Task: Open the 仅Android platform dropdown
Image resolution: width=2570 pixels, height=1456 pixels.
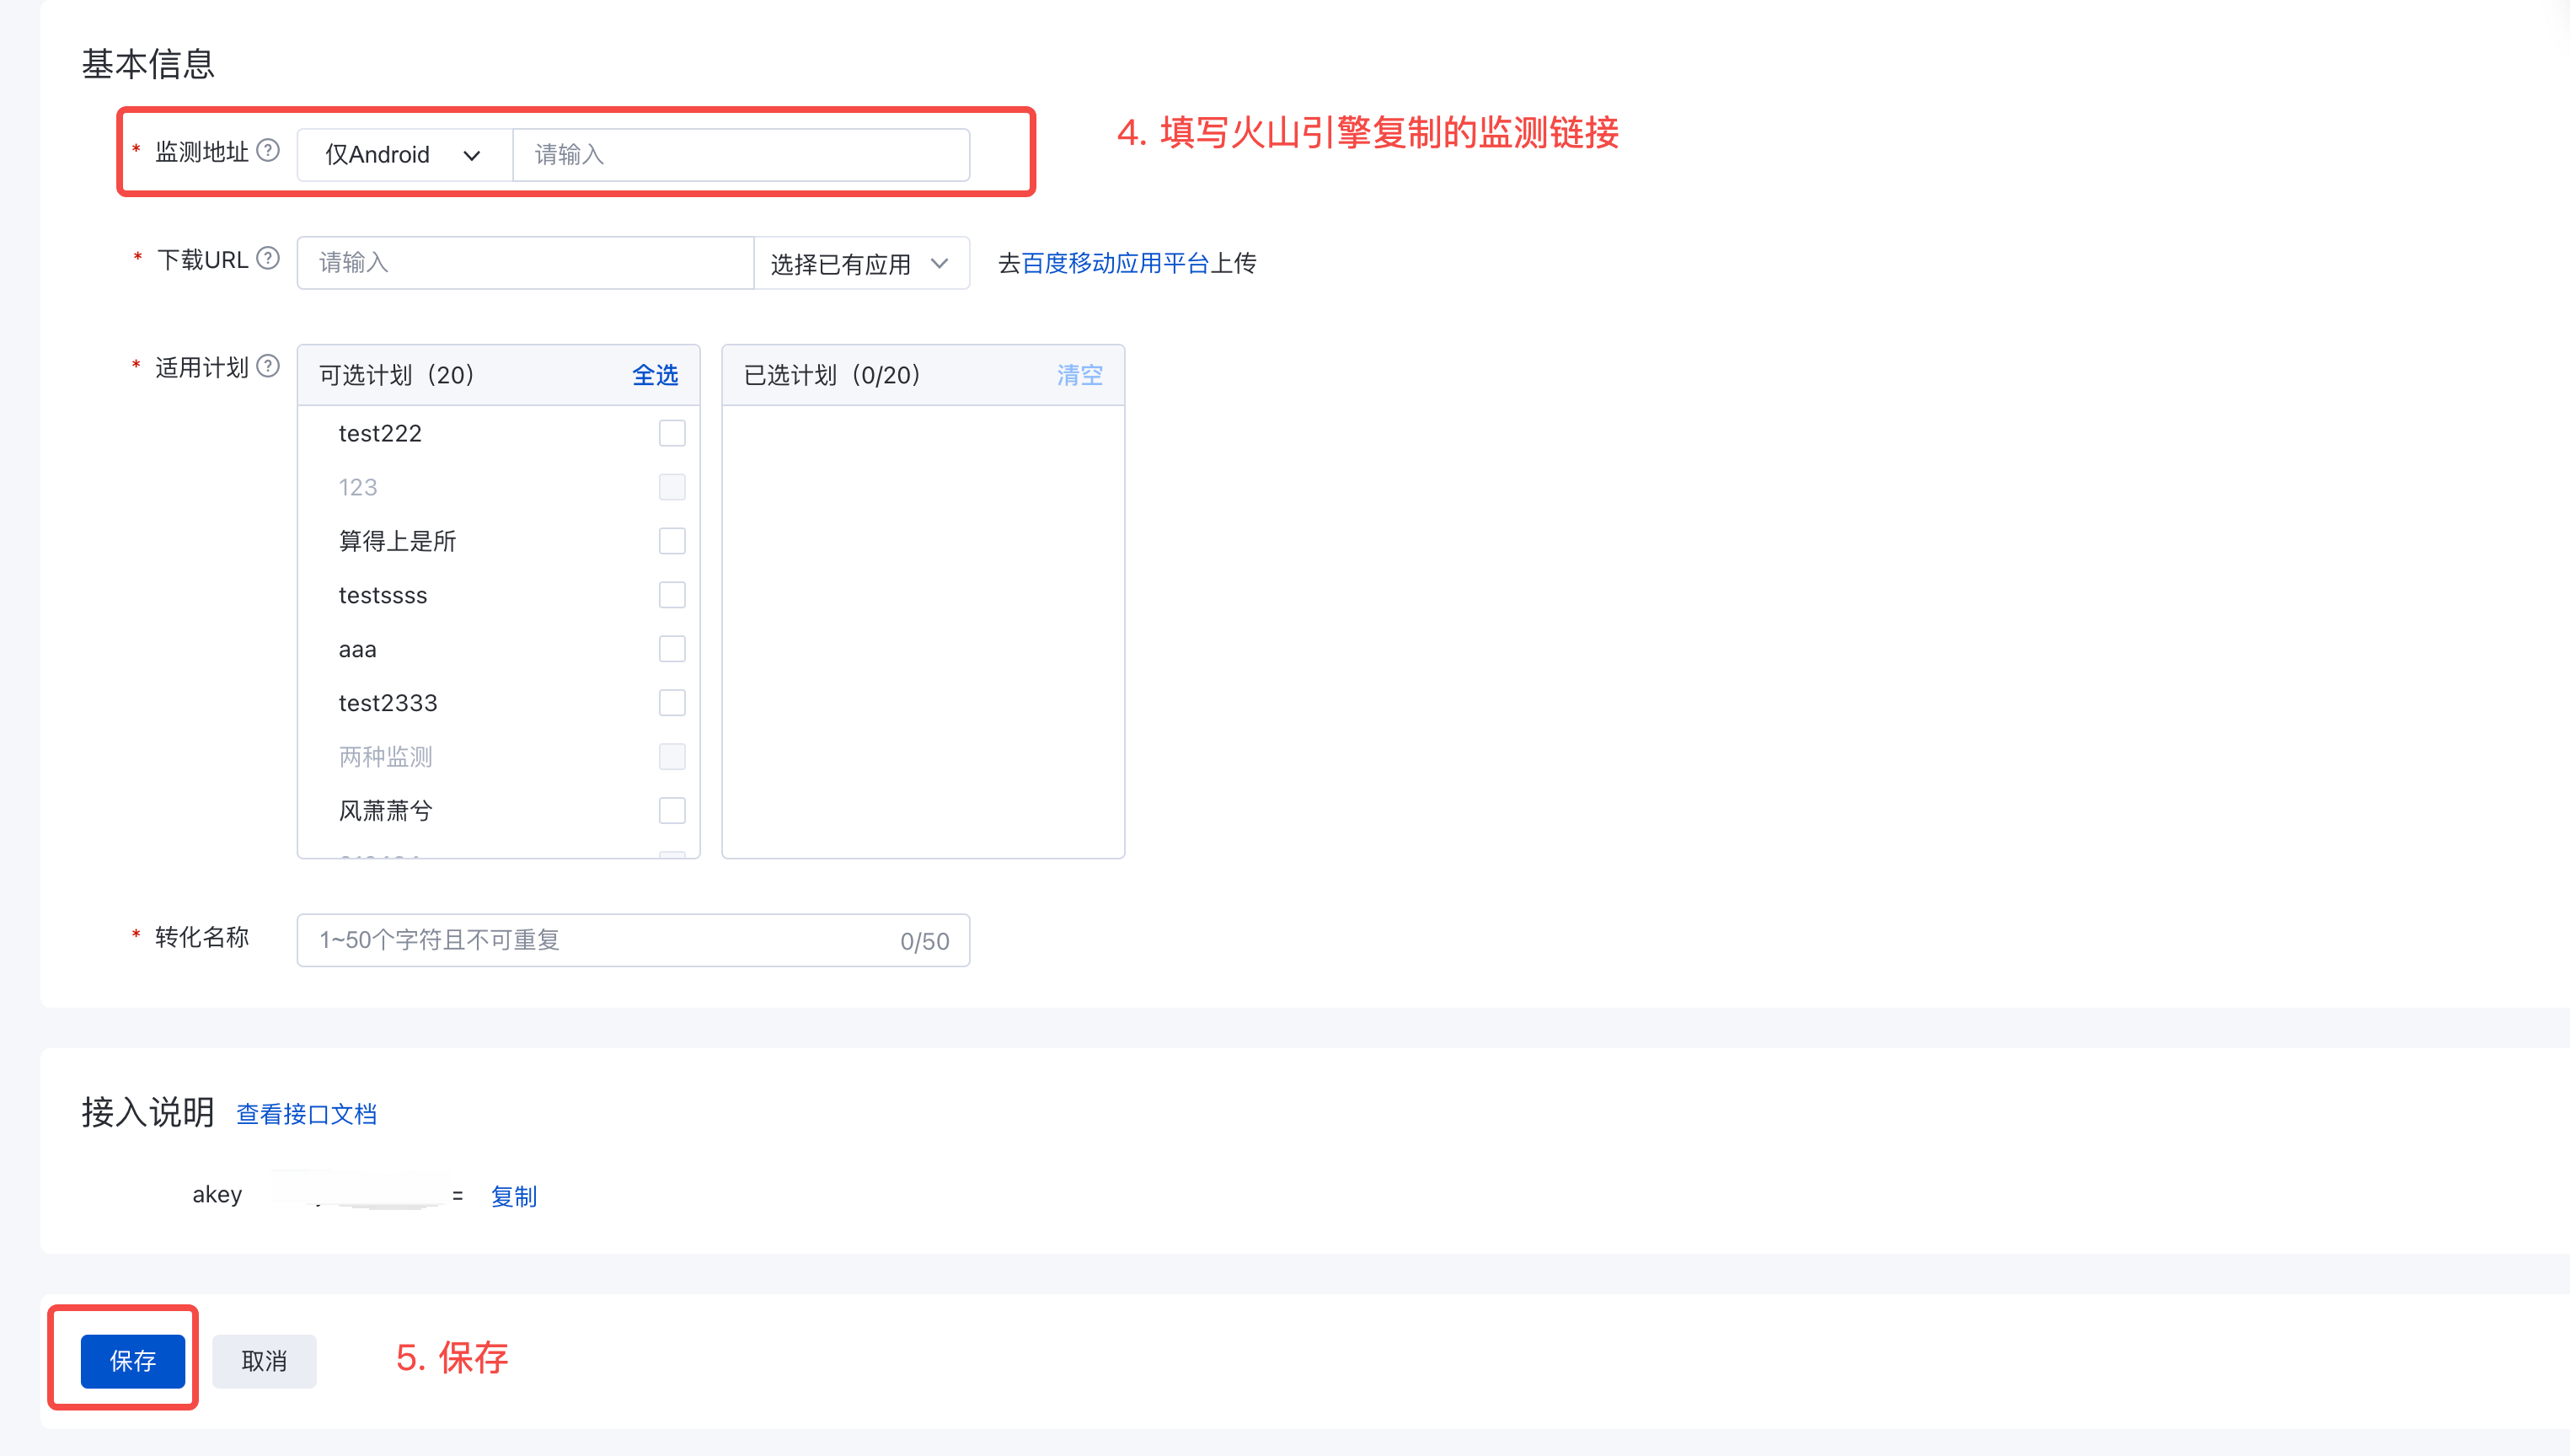Action: click(x=405, y=155)
